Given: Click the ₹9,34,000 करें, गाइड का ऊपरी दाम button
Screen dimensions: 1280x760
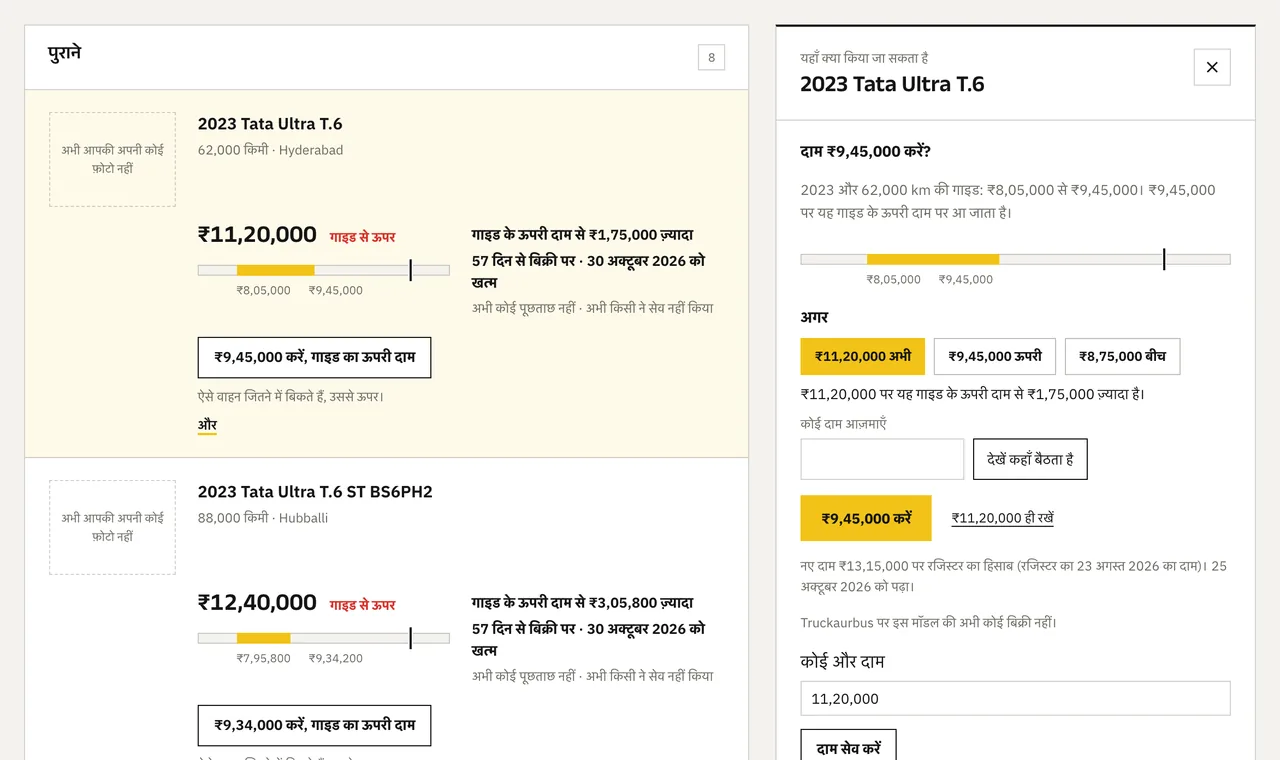Looking at the screenshot, I should (314, 725).
